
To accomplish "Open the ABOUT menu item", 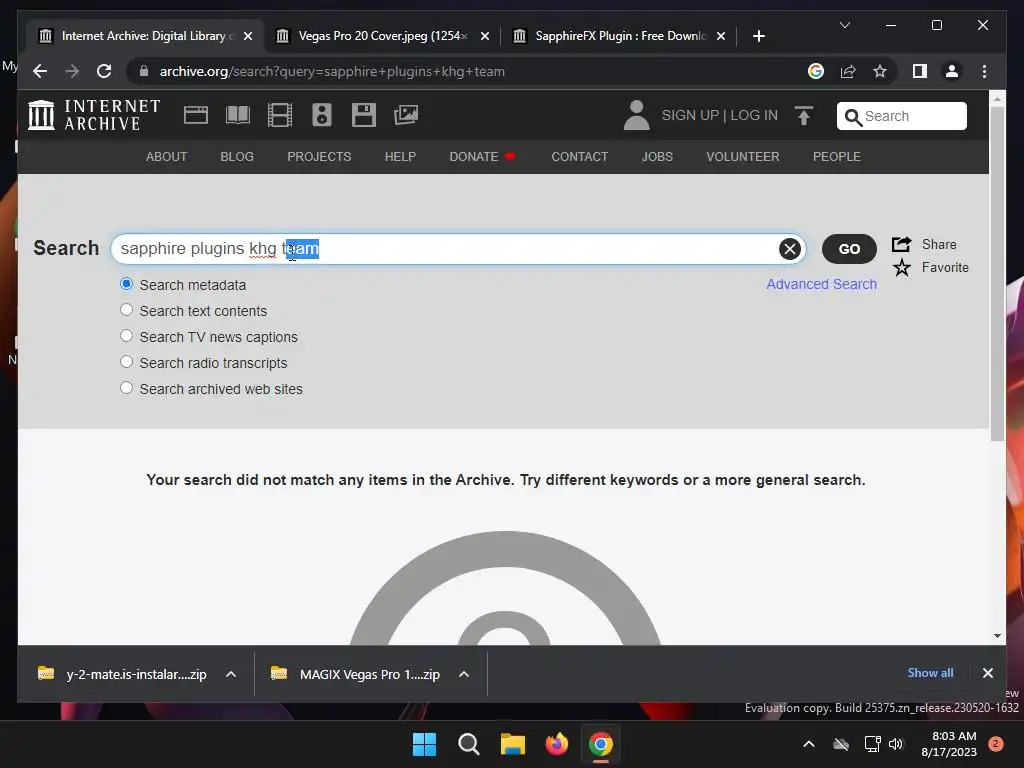I will coord(167,157).
